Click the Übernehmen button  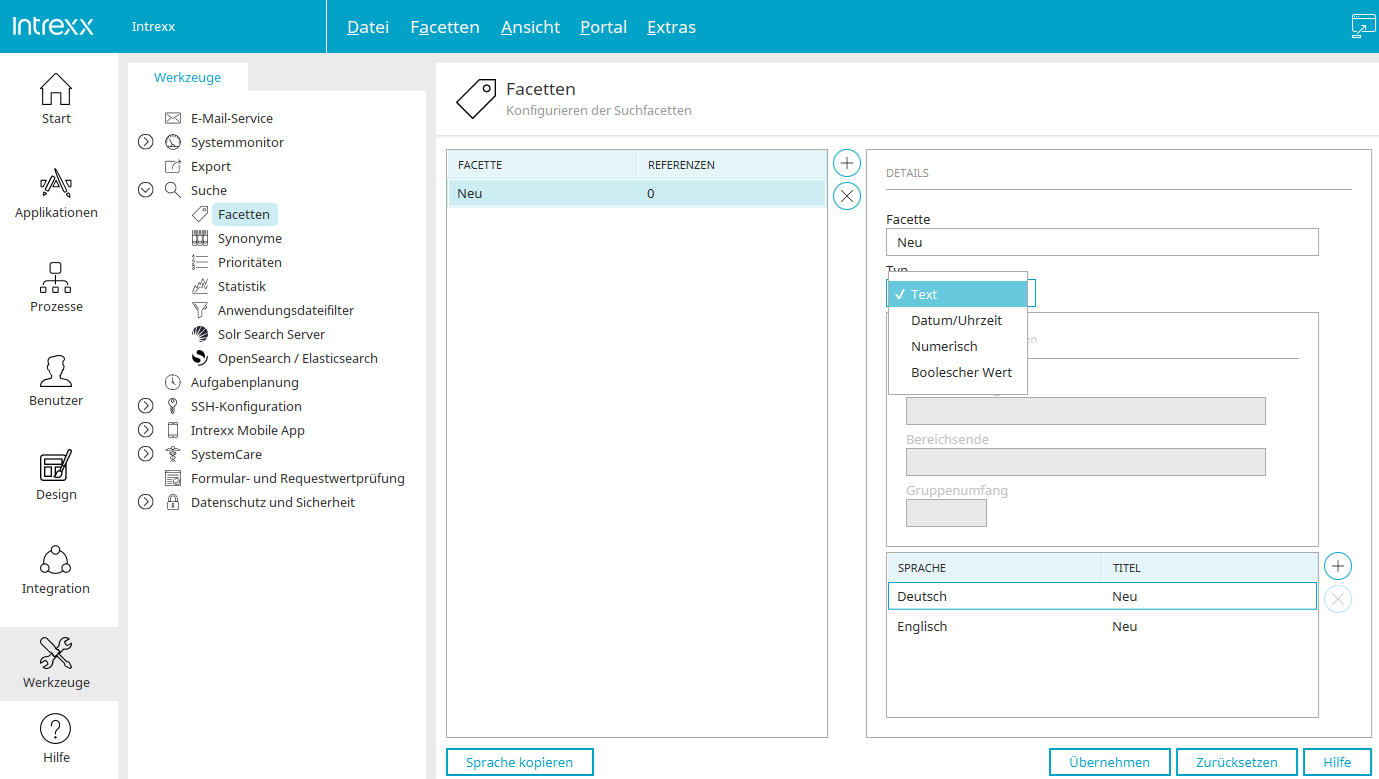click(x=1109, y=762)
